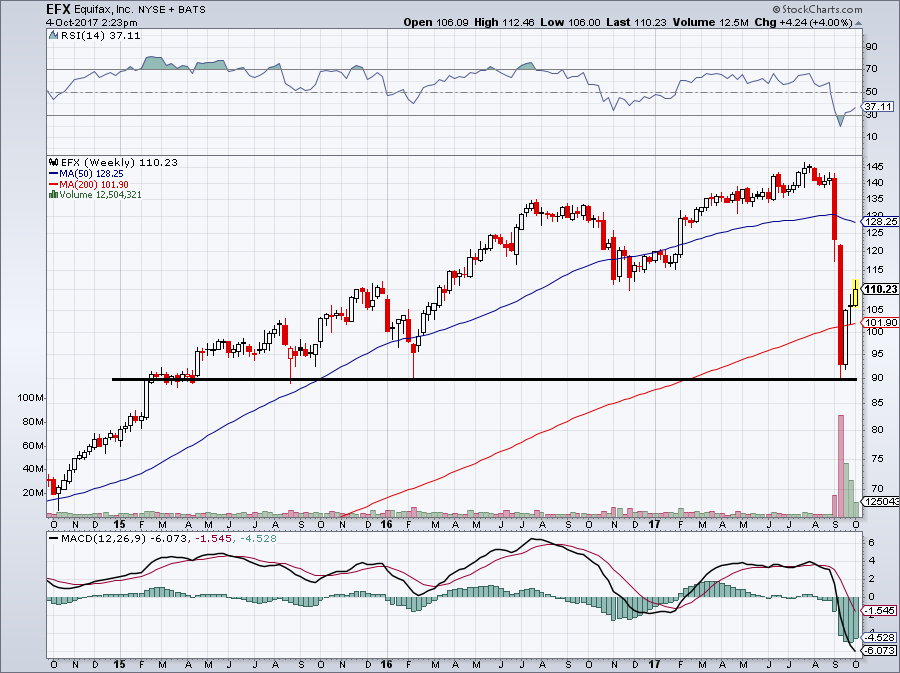This screenshot has height=673, width=900.
Task: Click the black MACD line legend marker
Action: (54, 539)
